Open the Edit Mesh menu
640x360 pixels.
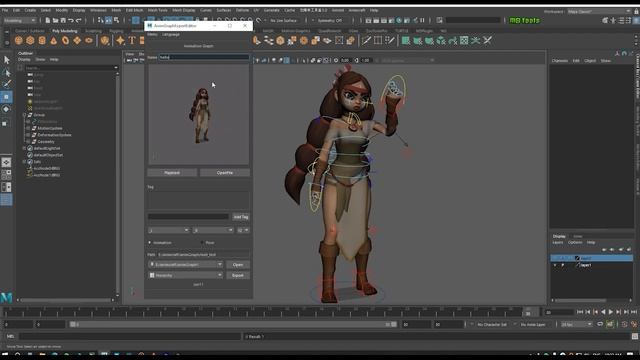(x=134, y=10)
